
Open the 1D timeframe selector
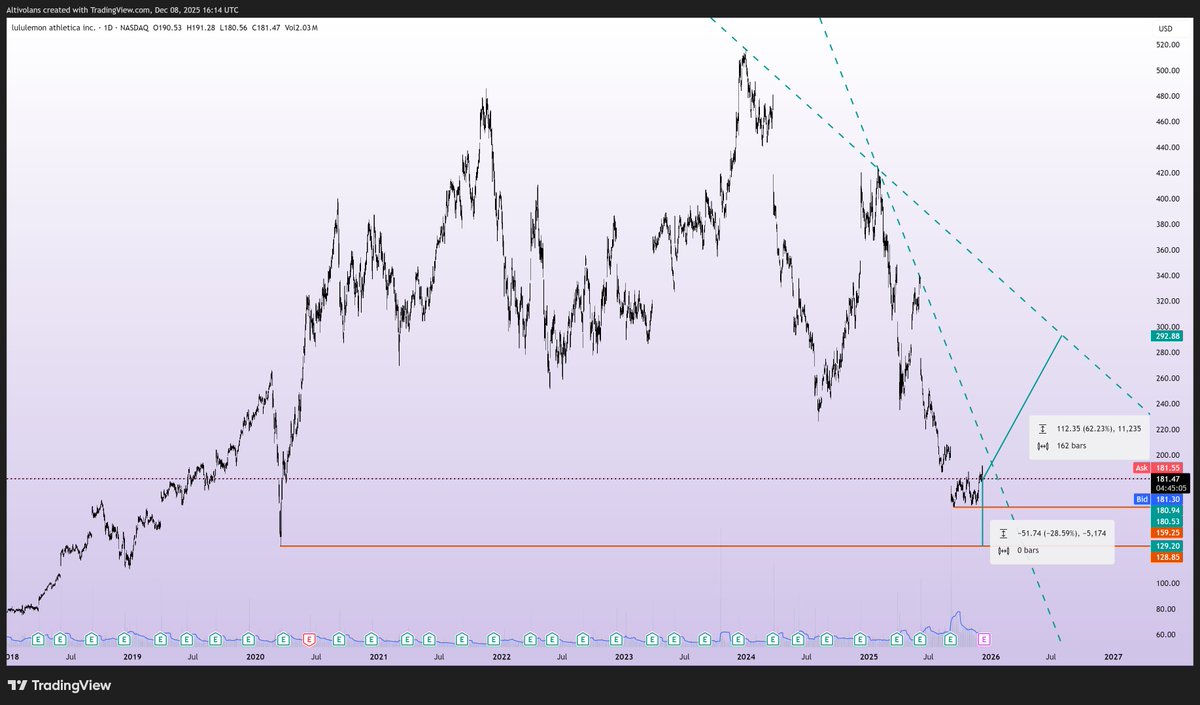(x=107, y=28)
